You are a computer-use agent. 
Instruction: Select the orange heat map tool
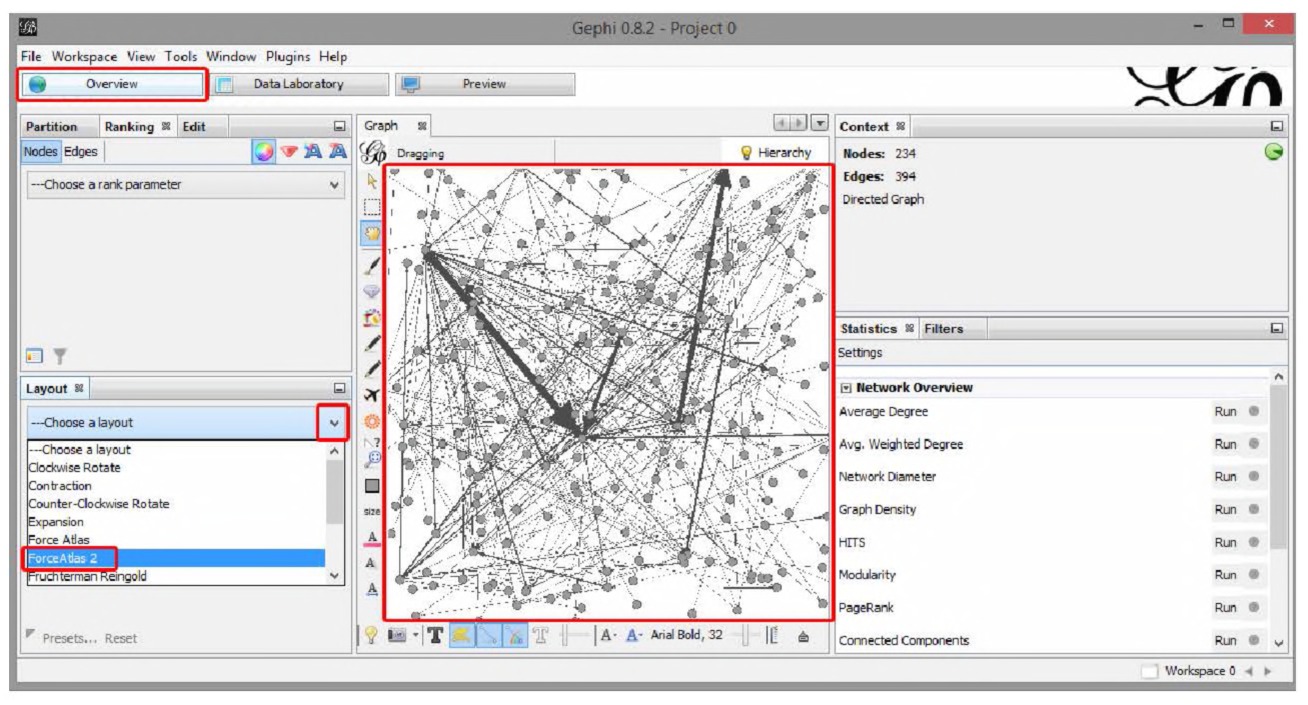[x=372, y=420]
